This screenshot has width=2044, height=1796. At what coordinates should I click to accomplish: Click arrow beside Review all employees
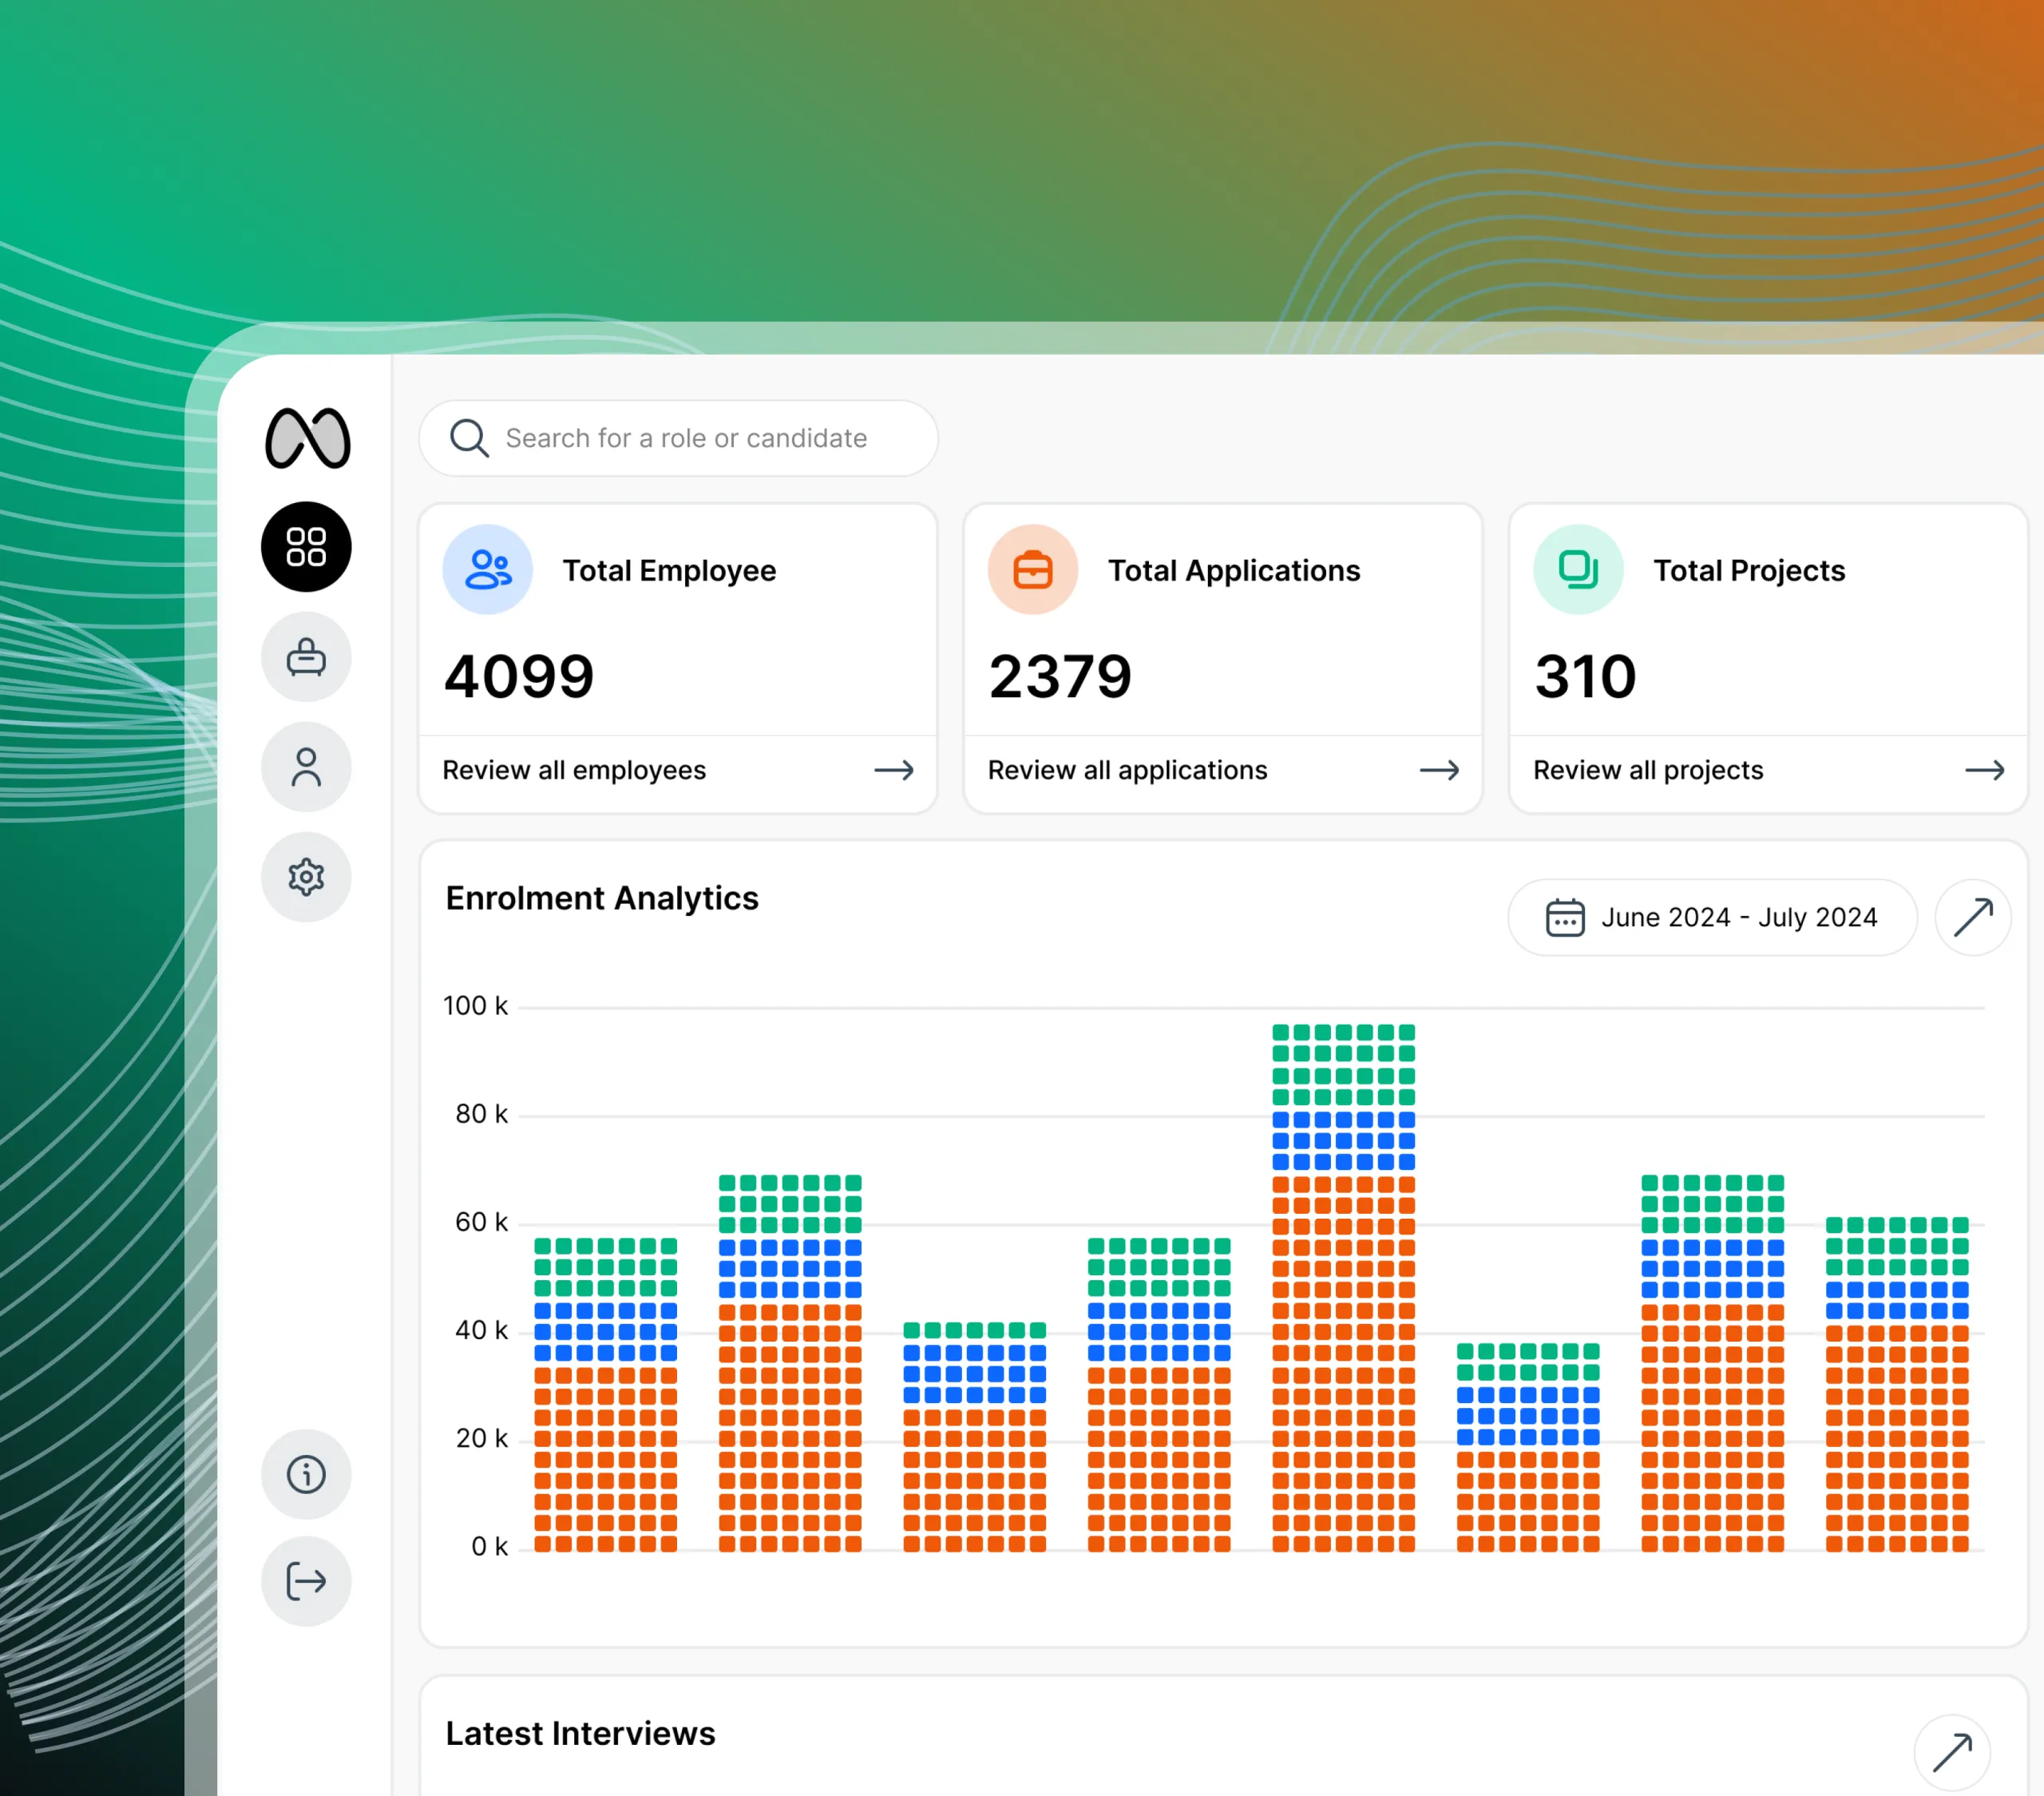coord(894,770)
